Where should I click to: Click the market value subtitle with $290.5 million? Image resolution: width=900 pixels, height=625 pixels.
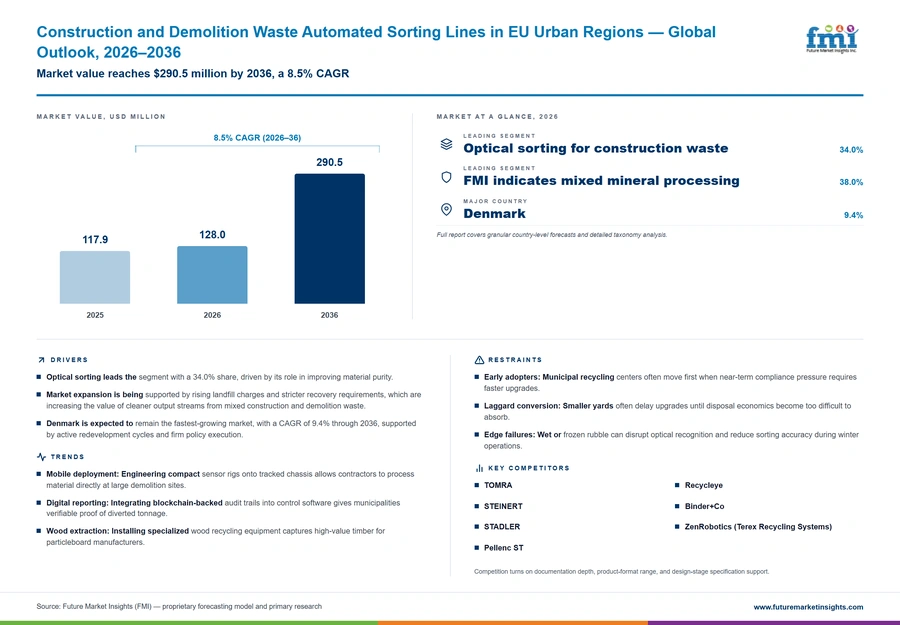(x=193, y=73)
